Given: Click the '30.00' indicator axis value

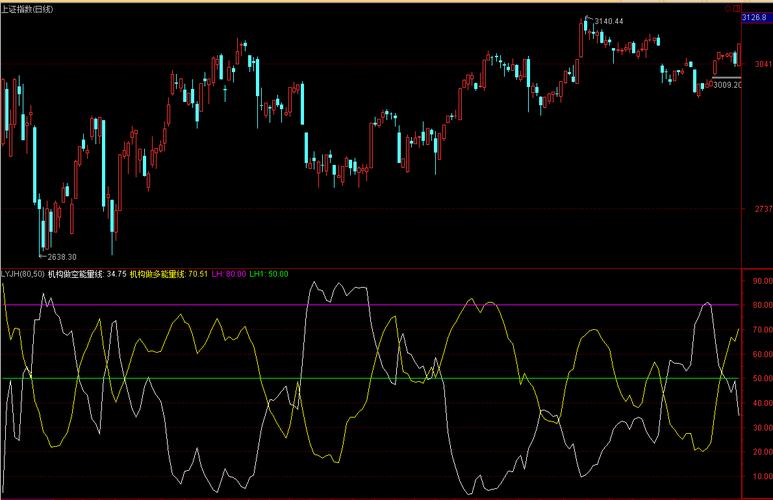Looking at the screenshot, I should (x=762, y=428).
